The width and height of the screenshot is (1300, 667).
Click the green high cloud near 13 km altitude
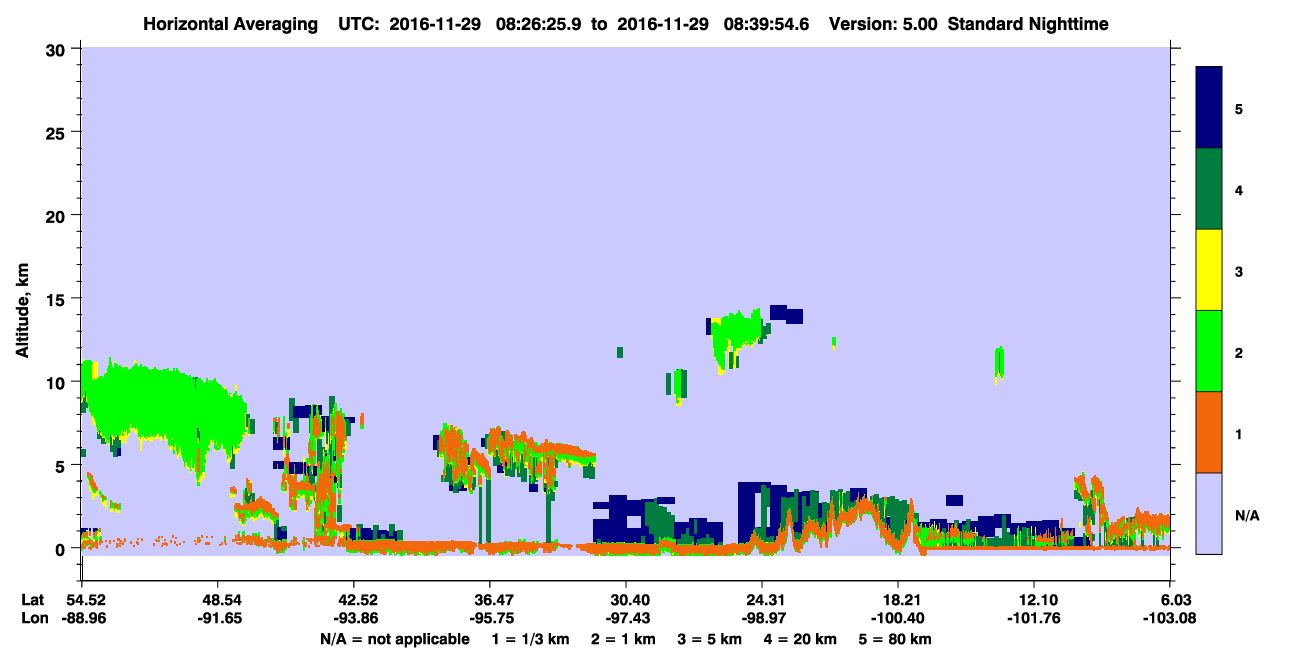(738, 338)
